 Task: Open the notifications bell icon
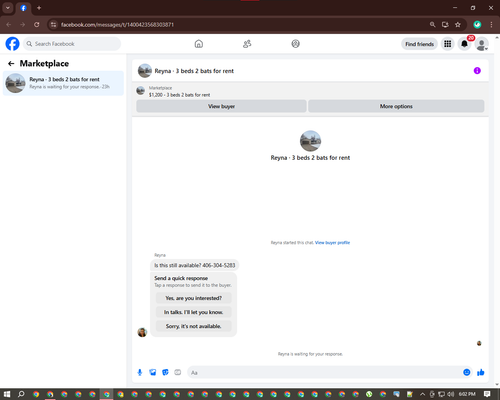pos(464,44)
